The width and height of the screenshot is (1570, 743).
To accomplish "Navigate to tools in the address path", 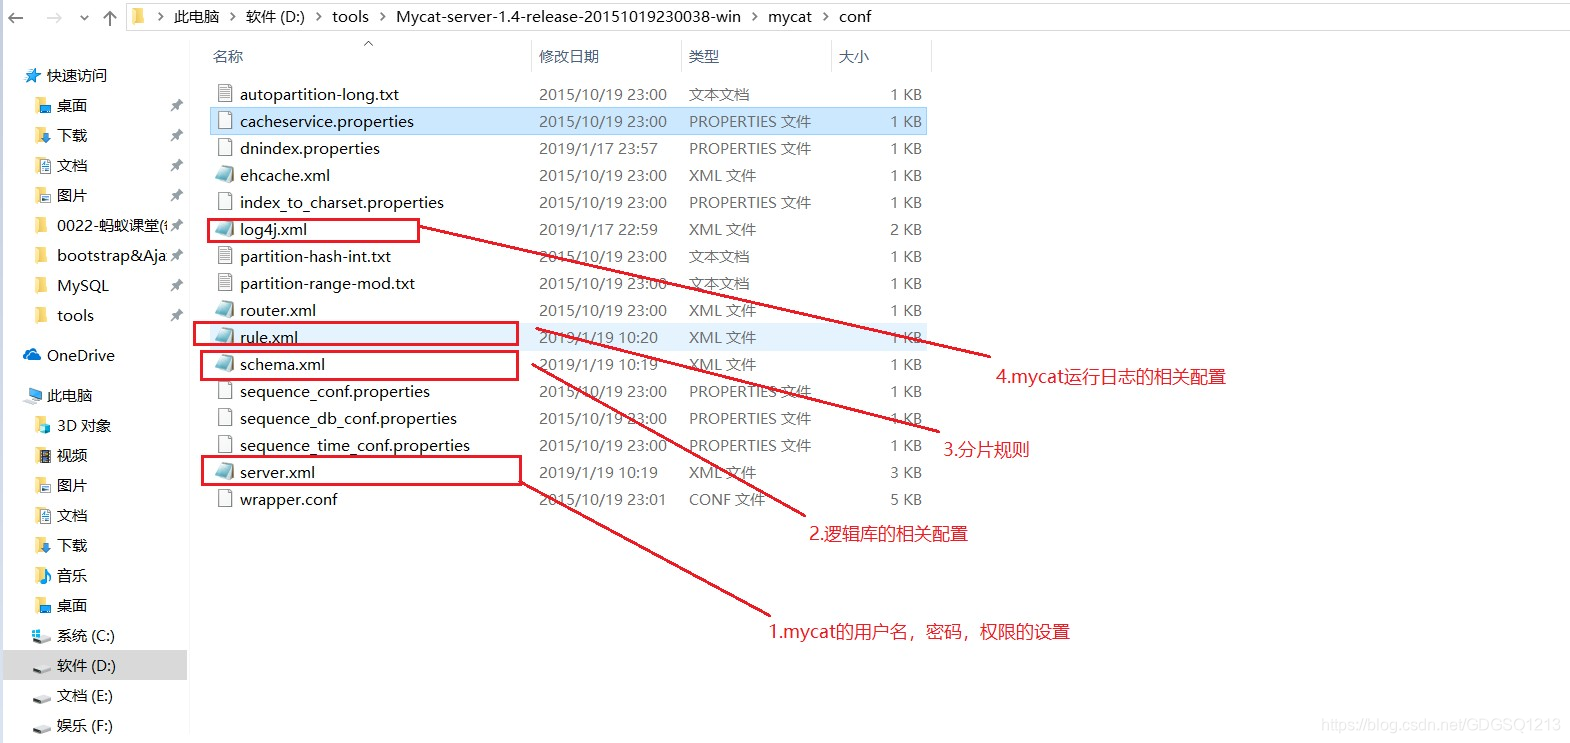I will 350,16.
